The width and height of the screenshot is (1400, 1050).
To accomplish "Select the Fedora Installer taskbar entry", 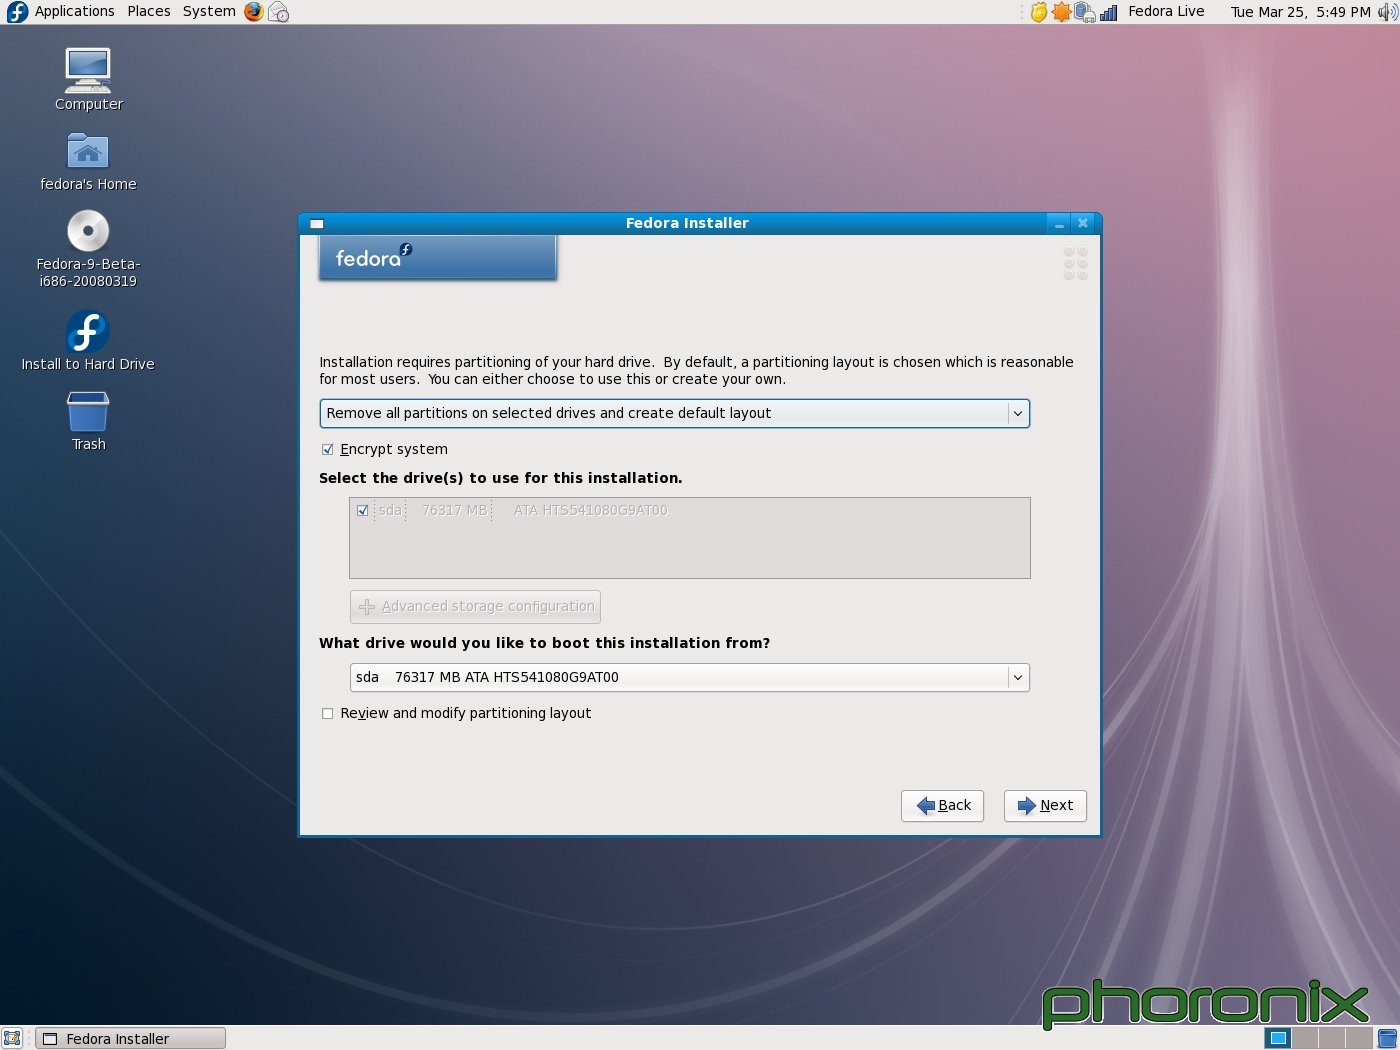I will 130,1038.
